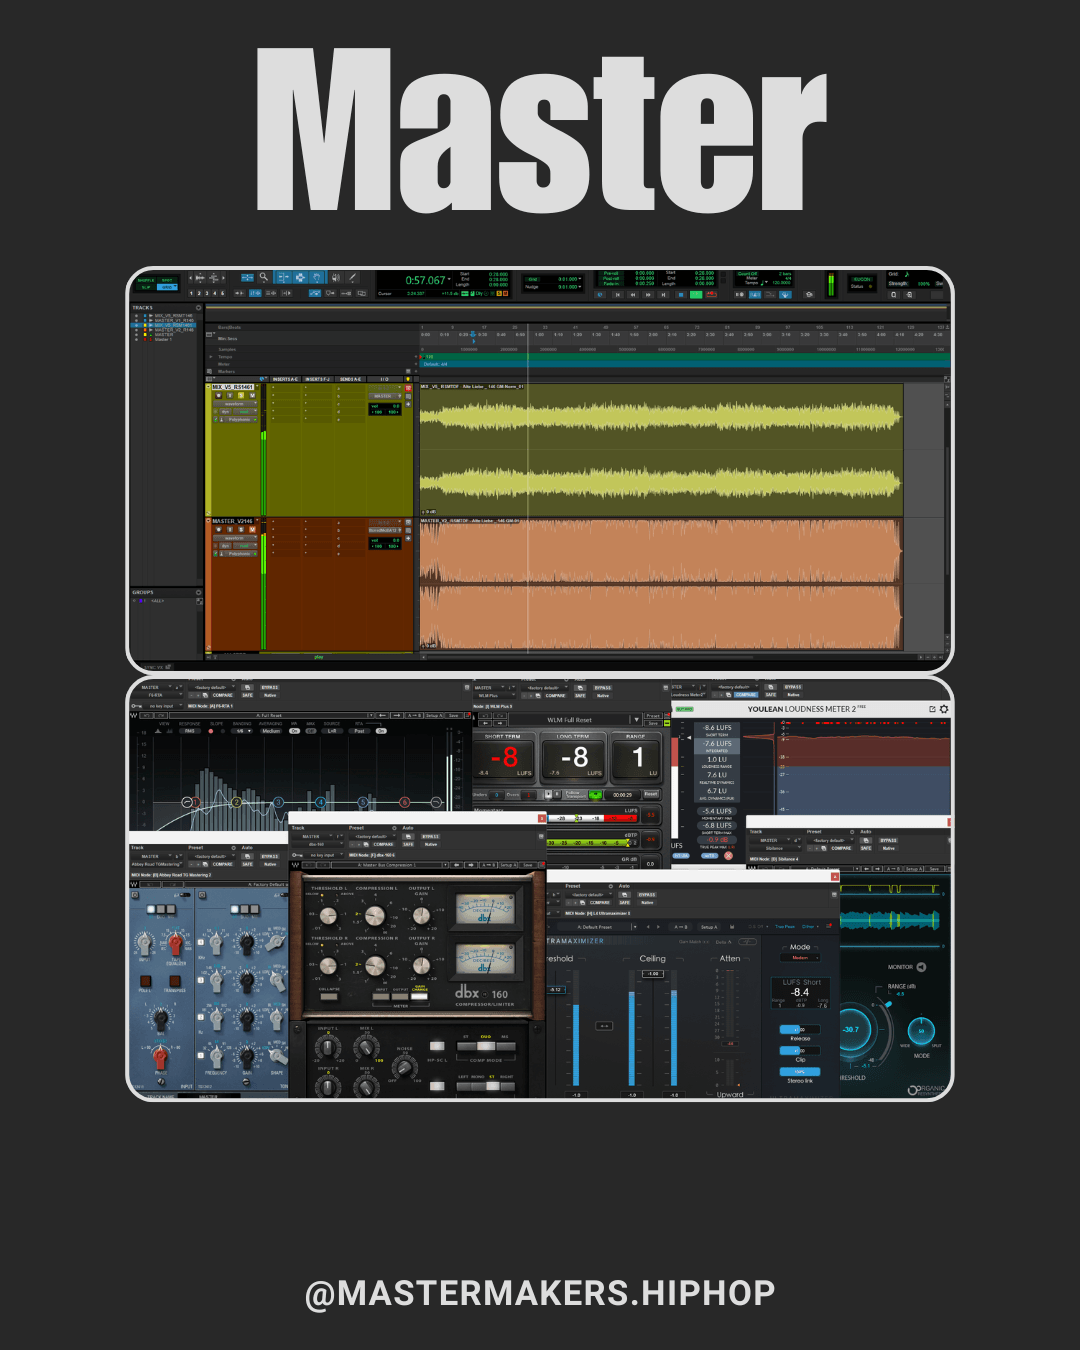Open the Dither tab in L4 Ultramaximizer
This screenshot has height=1350, width=1080.
coord(810,927)
